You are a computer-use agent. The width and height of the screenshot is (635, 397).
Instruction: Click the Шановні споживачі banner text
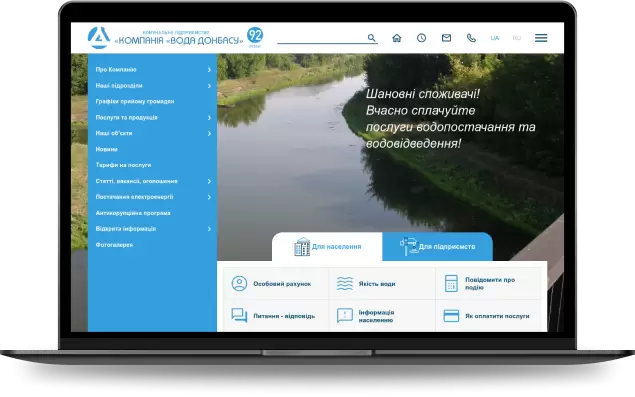450,118
